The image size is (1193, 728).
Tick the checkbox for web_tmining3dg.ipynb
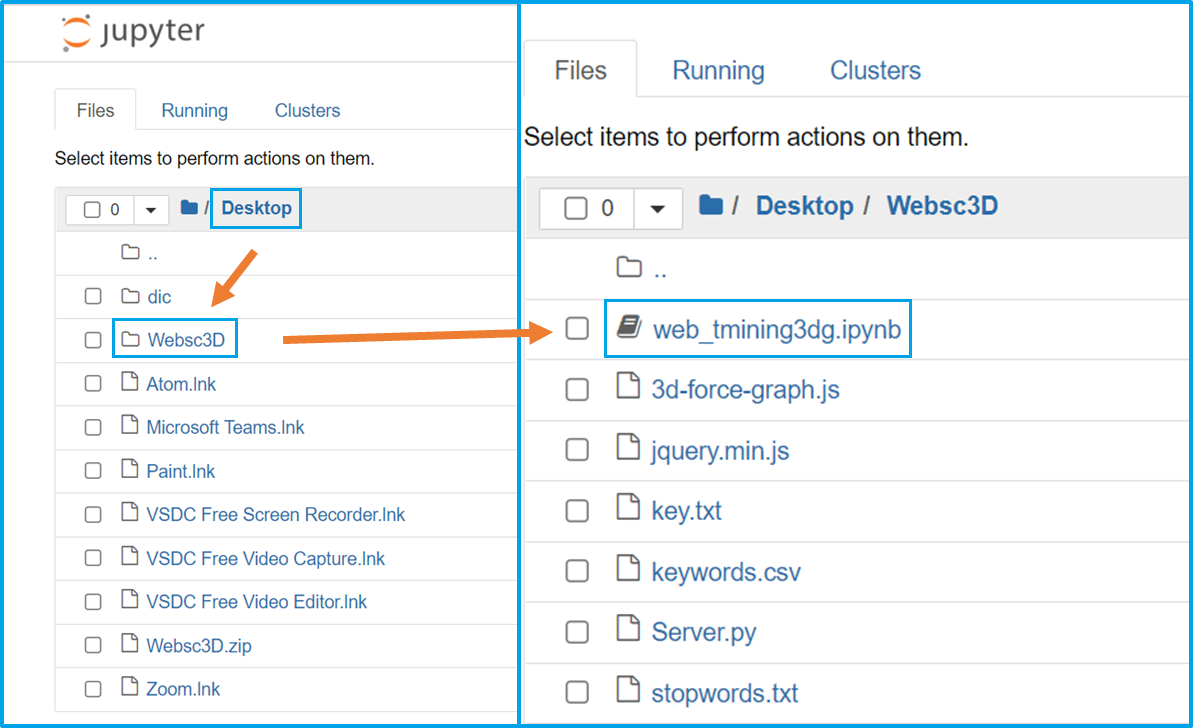tap(577, 329)
